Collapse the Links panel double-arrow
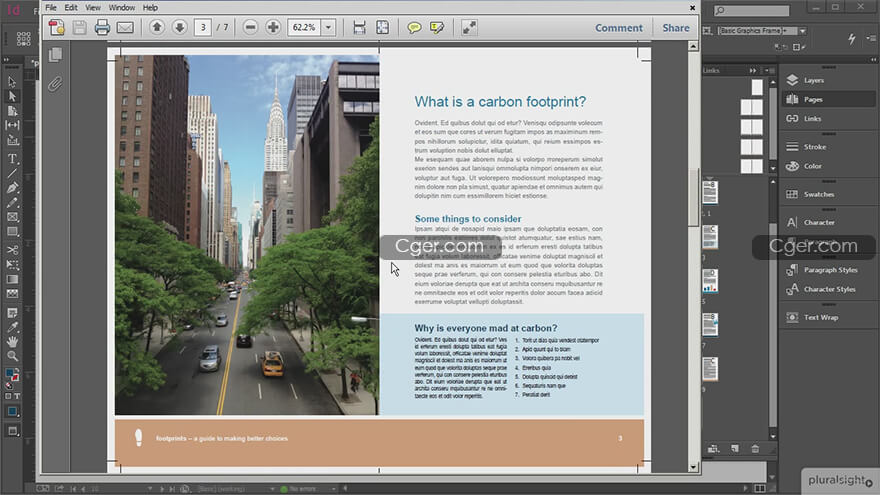The image size is (880, 495). tap(753, 70)
